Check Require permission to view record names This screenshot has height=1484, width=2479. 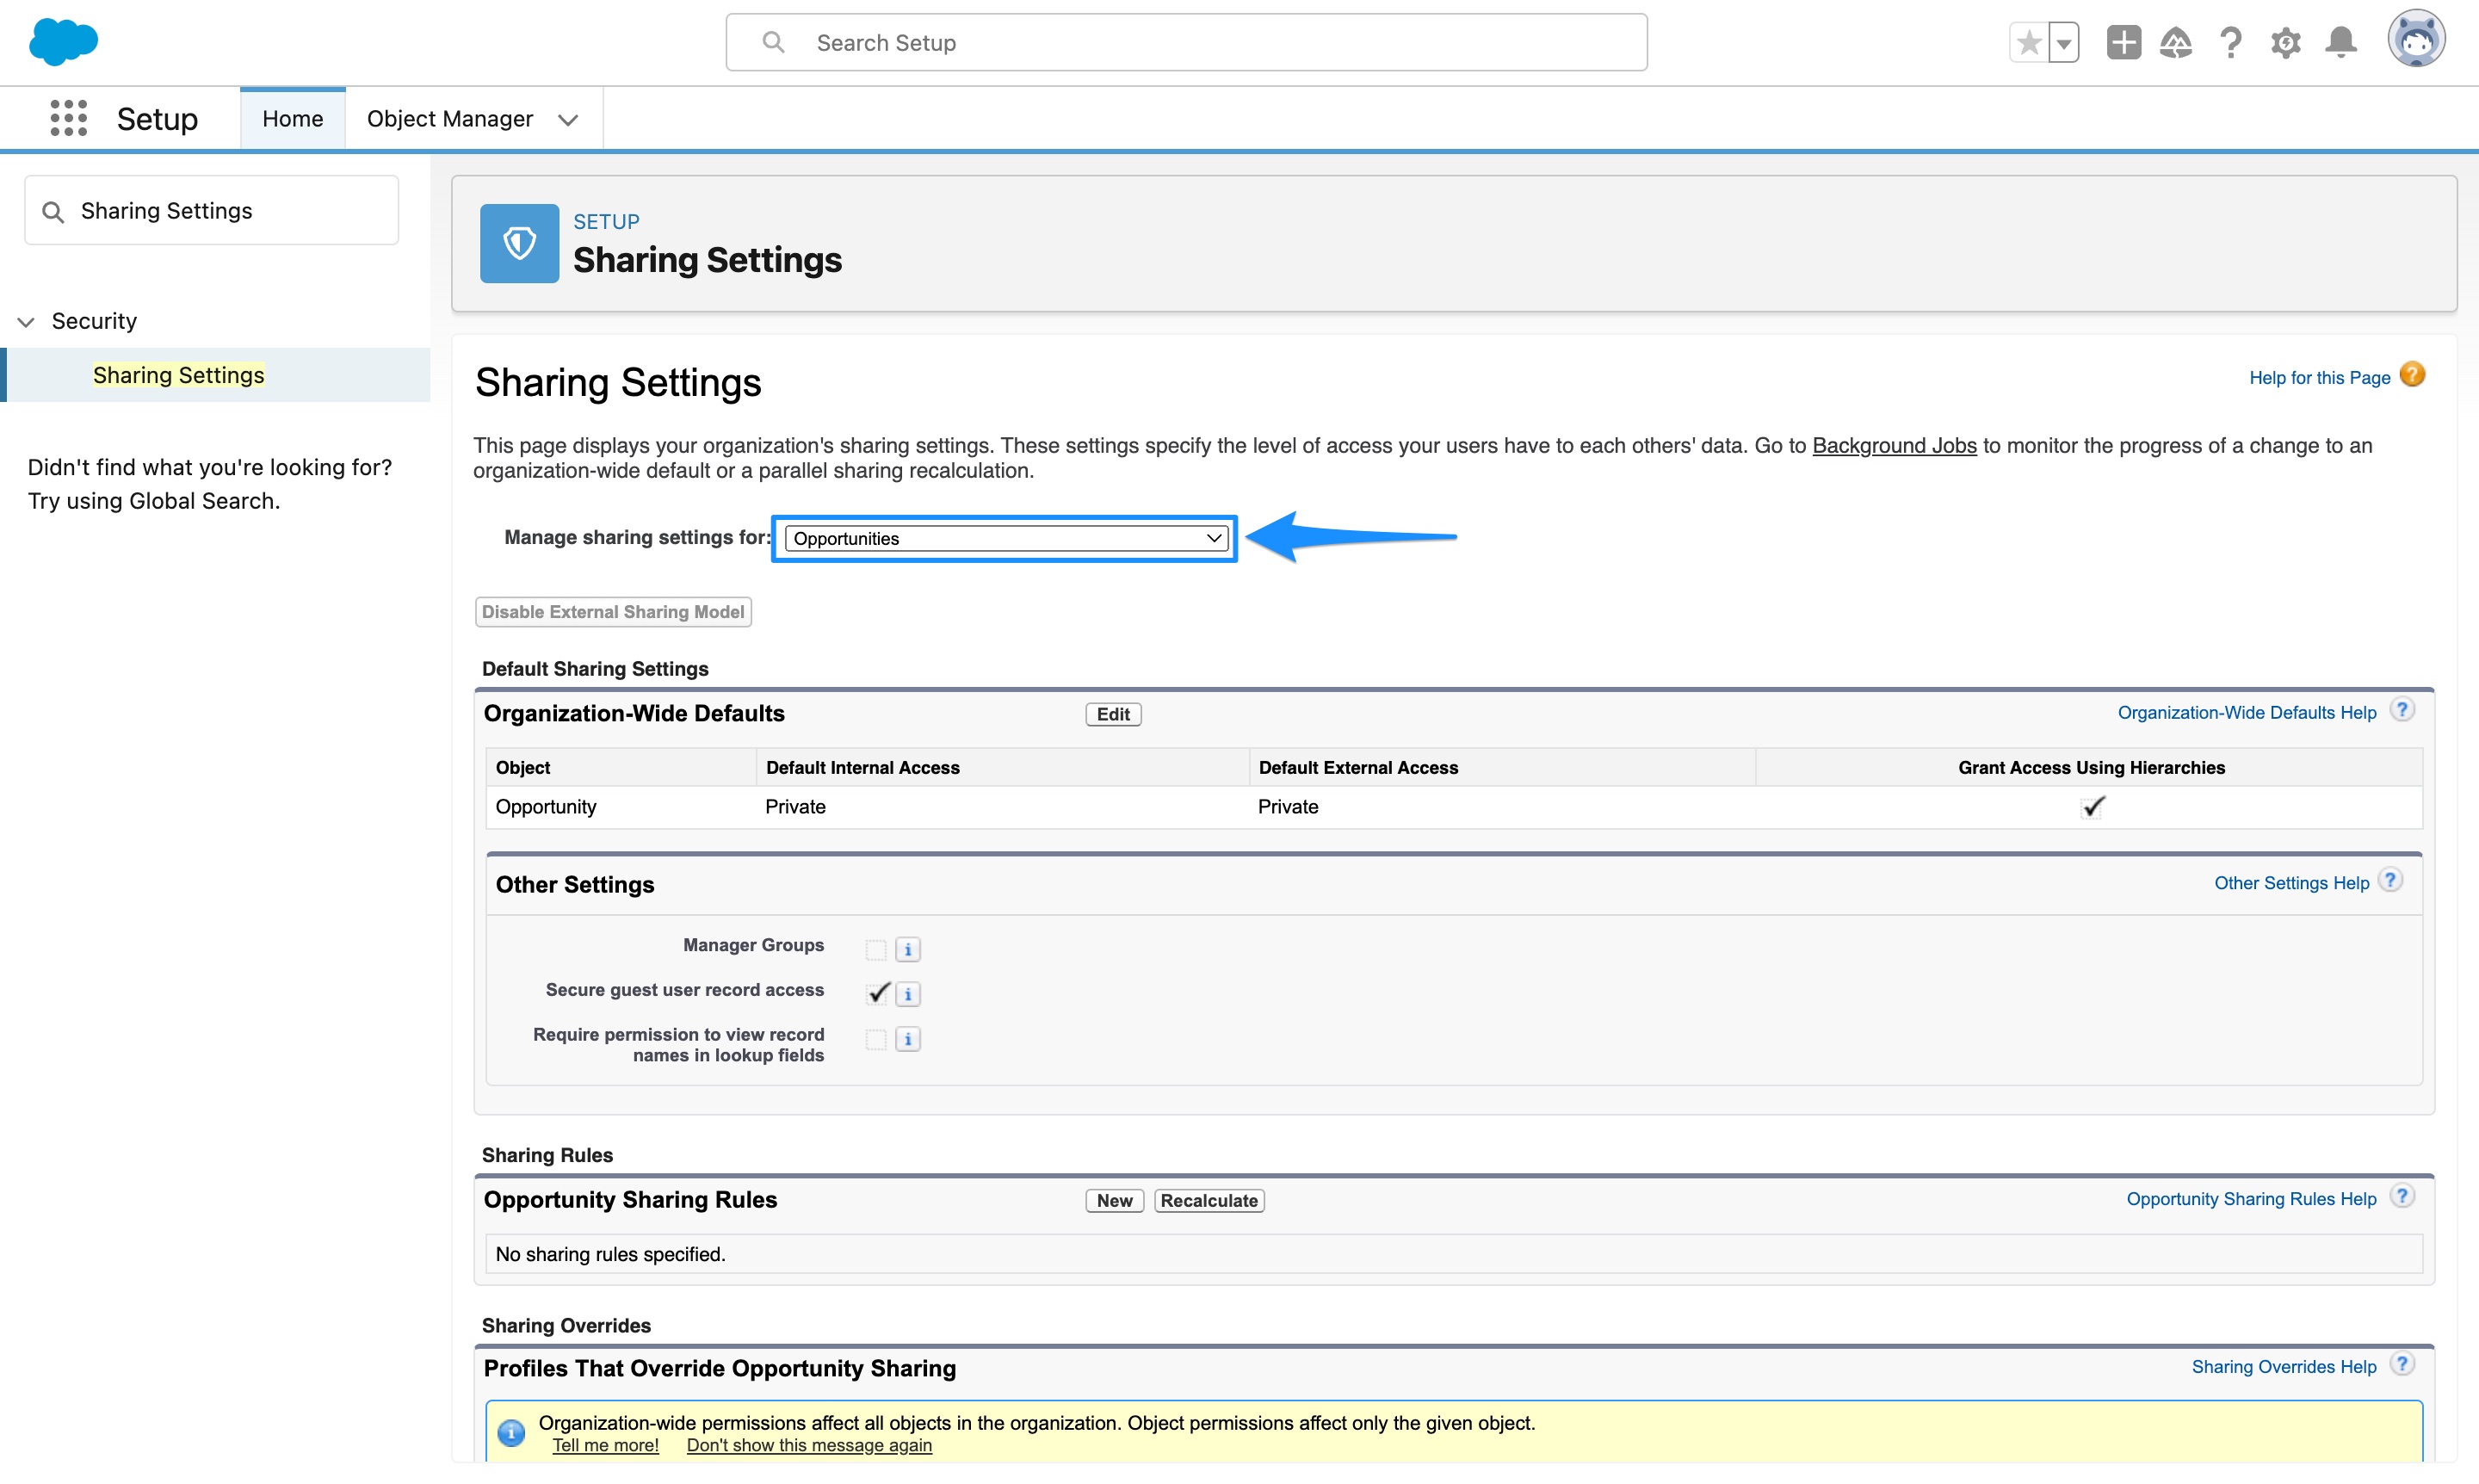tap(876, 1039)
